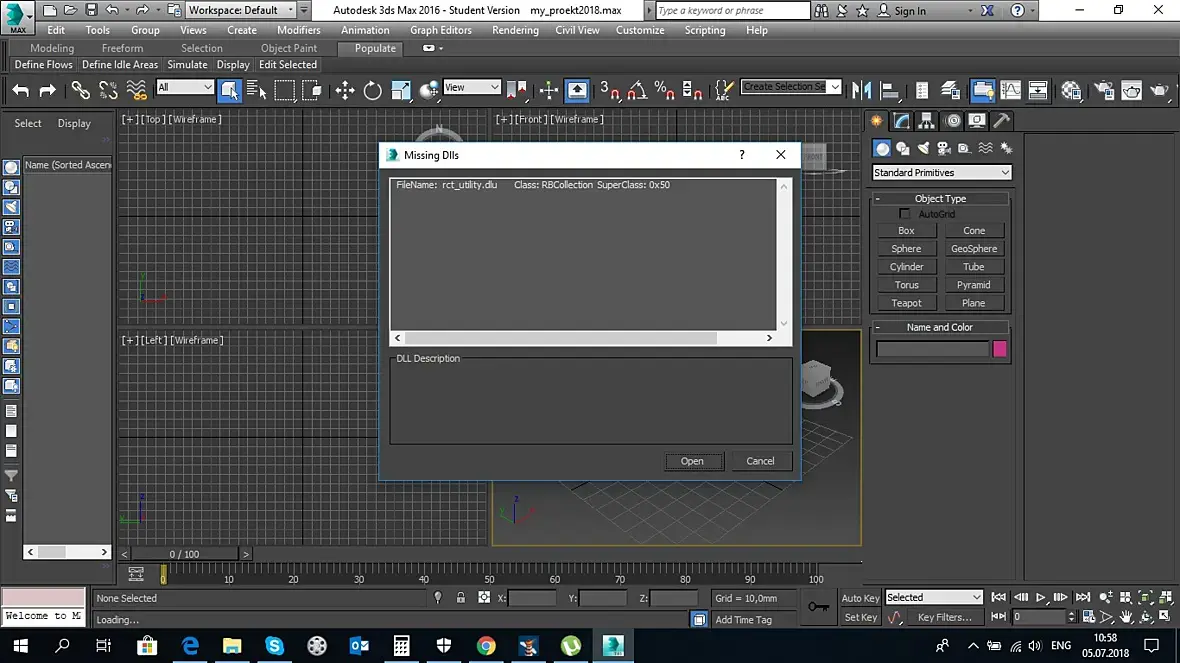Open the Material Editor icon
1180x663 pixels.
[x=1071, y=91]
